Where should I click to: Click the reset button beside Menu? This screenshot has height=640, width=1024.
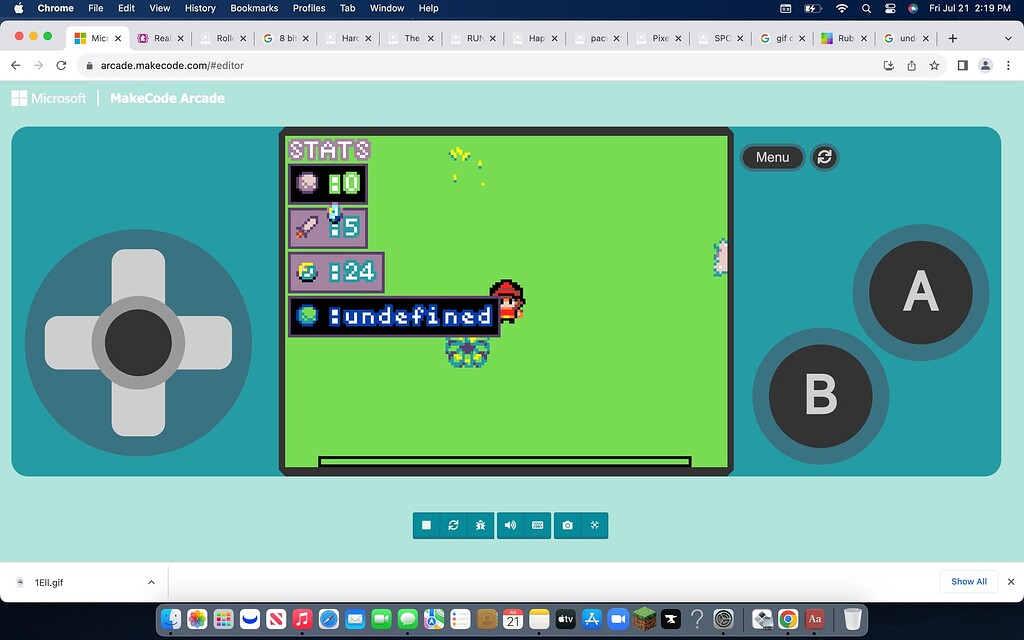824,157
